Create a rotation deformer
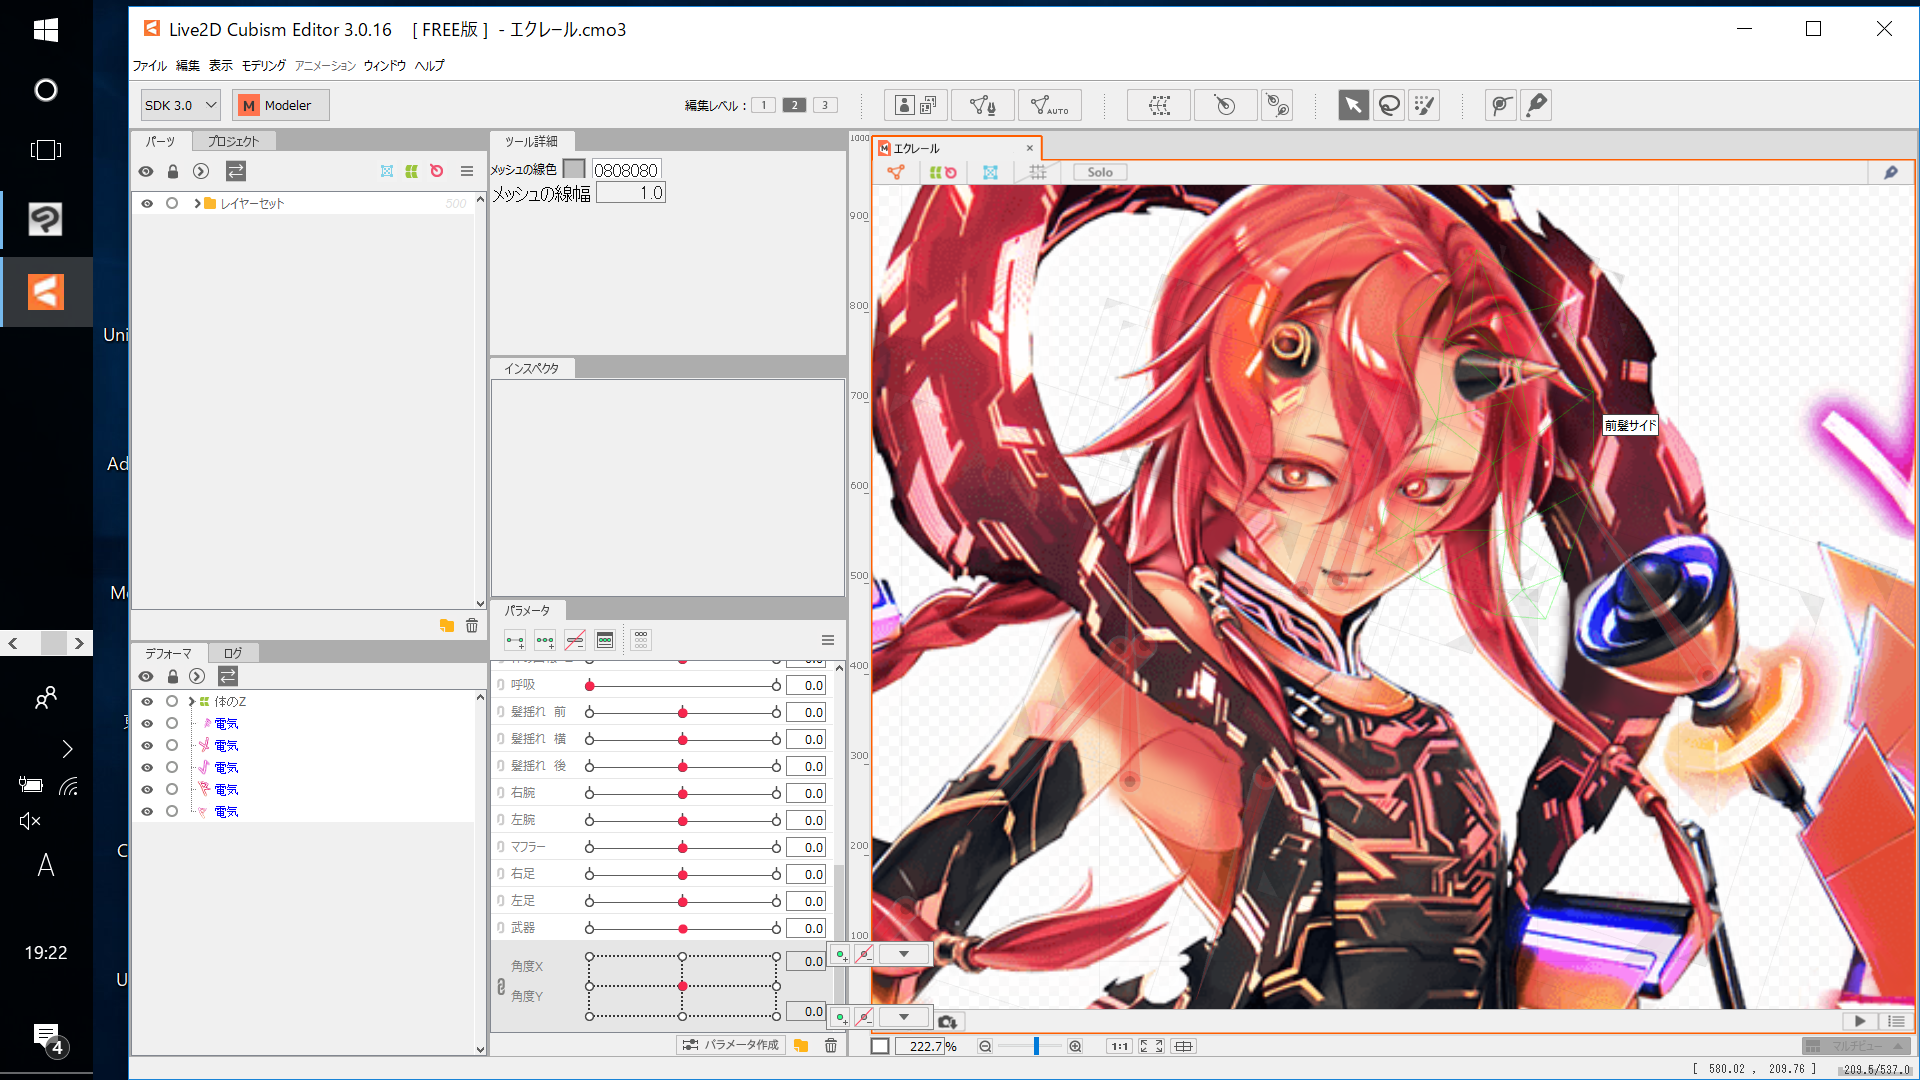 pos(1225,105)
